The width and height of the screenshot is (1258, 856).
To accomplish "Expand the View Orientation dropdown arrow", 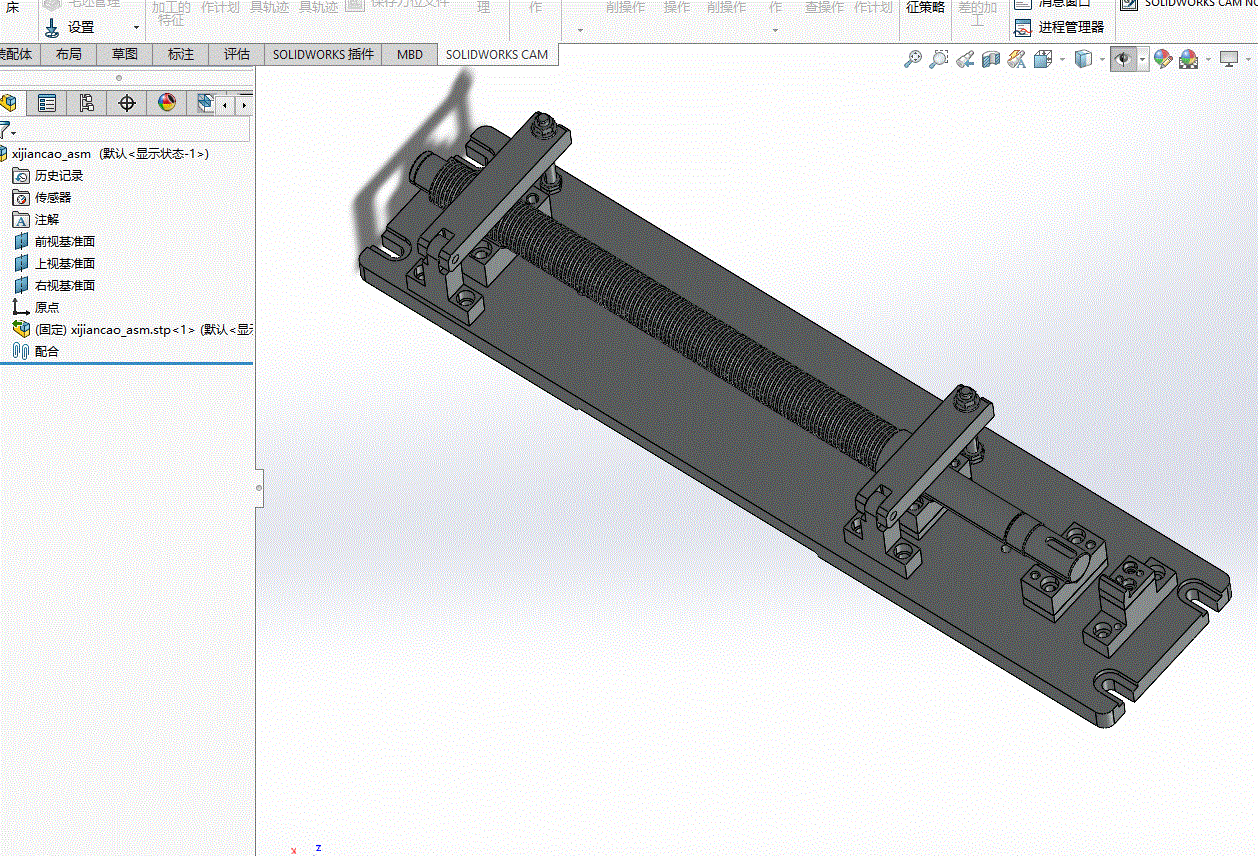I will (x=1060, y=60).
